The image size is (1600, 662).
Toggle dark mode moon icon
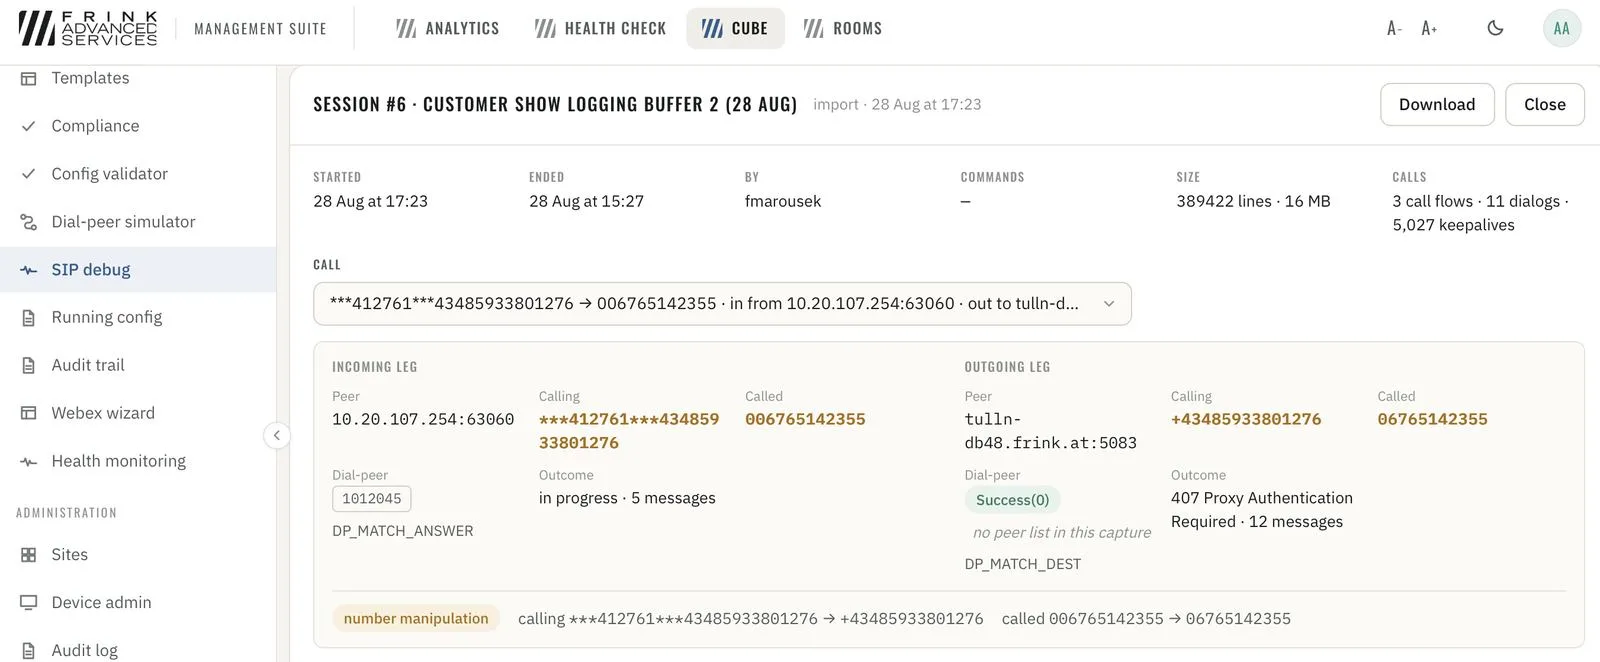(1495, 28)
